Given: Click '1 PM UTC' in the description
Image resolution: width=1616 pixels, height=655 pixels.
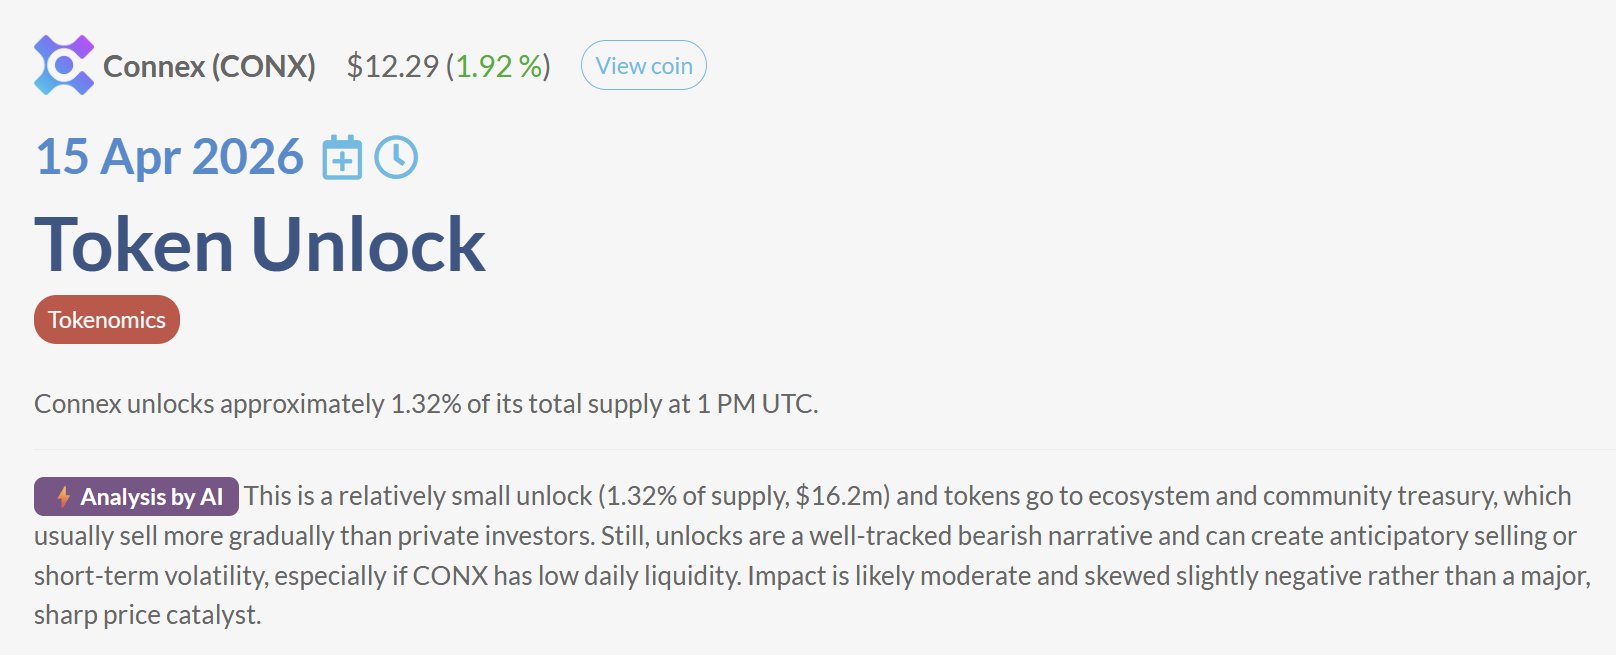Looking at the screenshot, I should pyautogui.click(x=756, y=404).
